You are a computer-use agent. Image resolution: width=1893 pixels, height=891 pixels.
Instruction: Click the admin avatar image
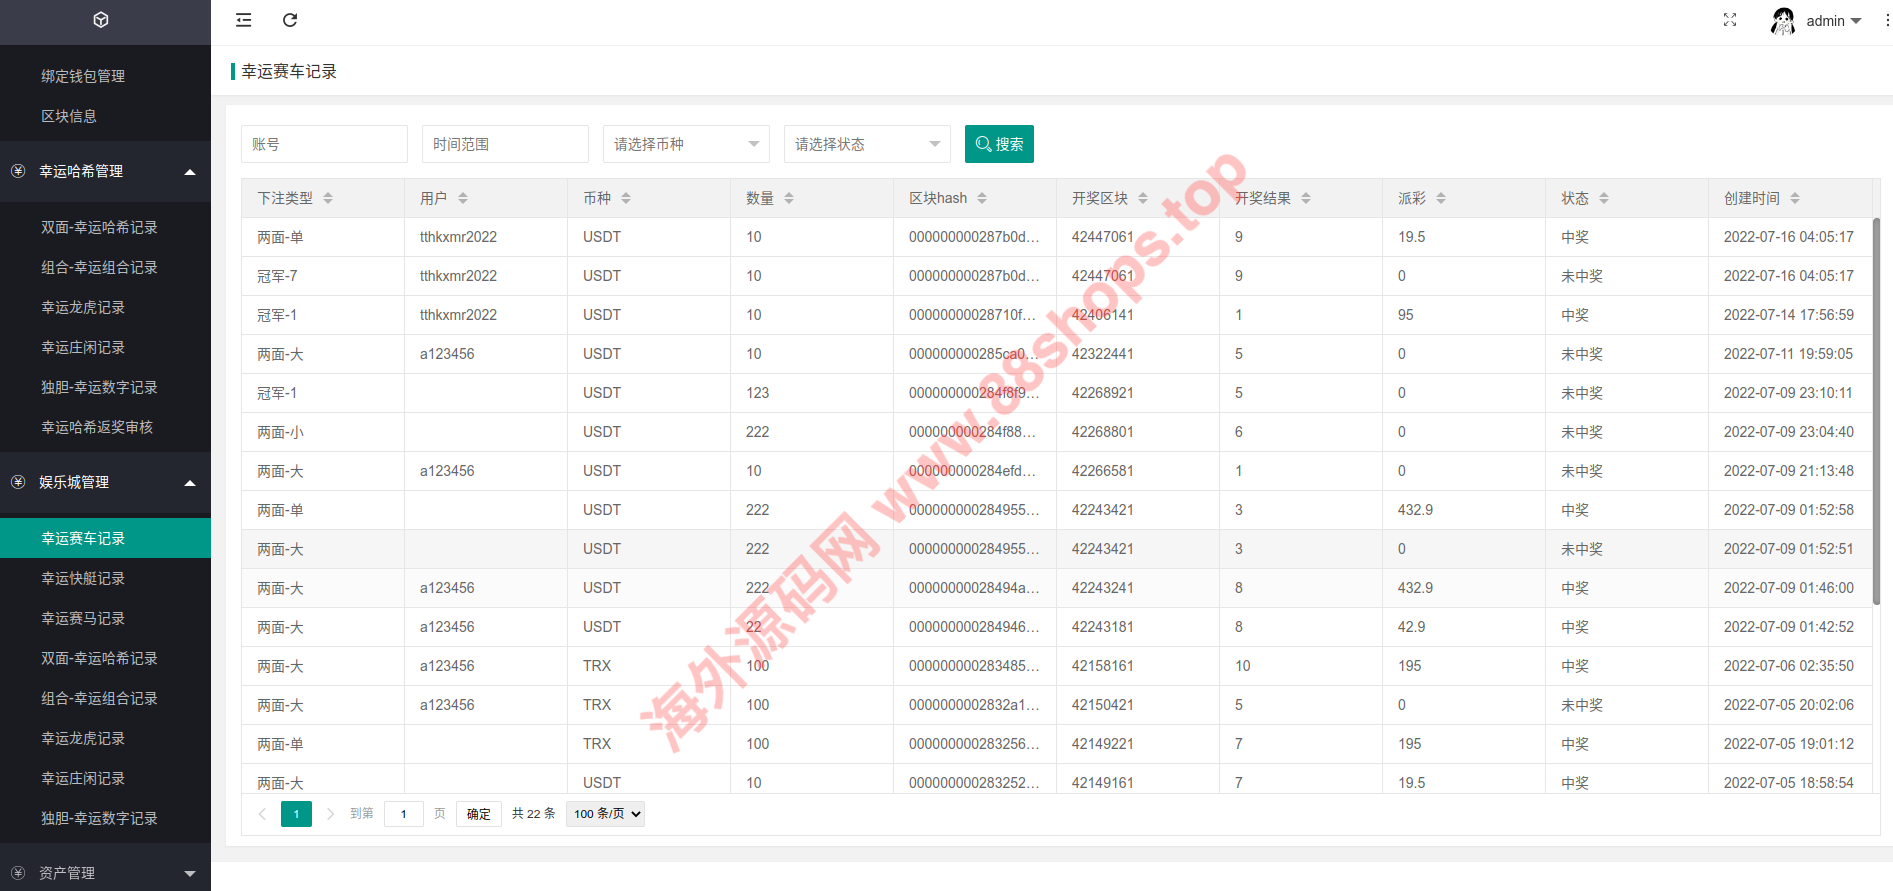click(1782, 21)
